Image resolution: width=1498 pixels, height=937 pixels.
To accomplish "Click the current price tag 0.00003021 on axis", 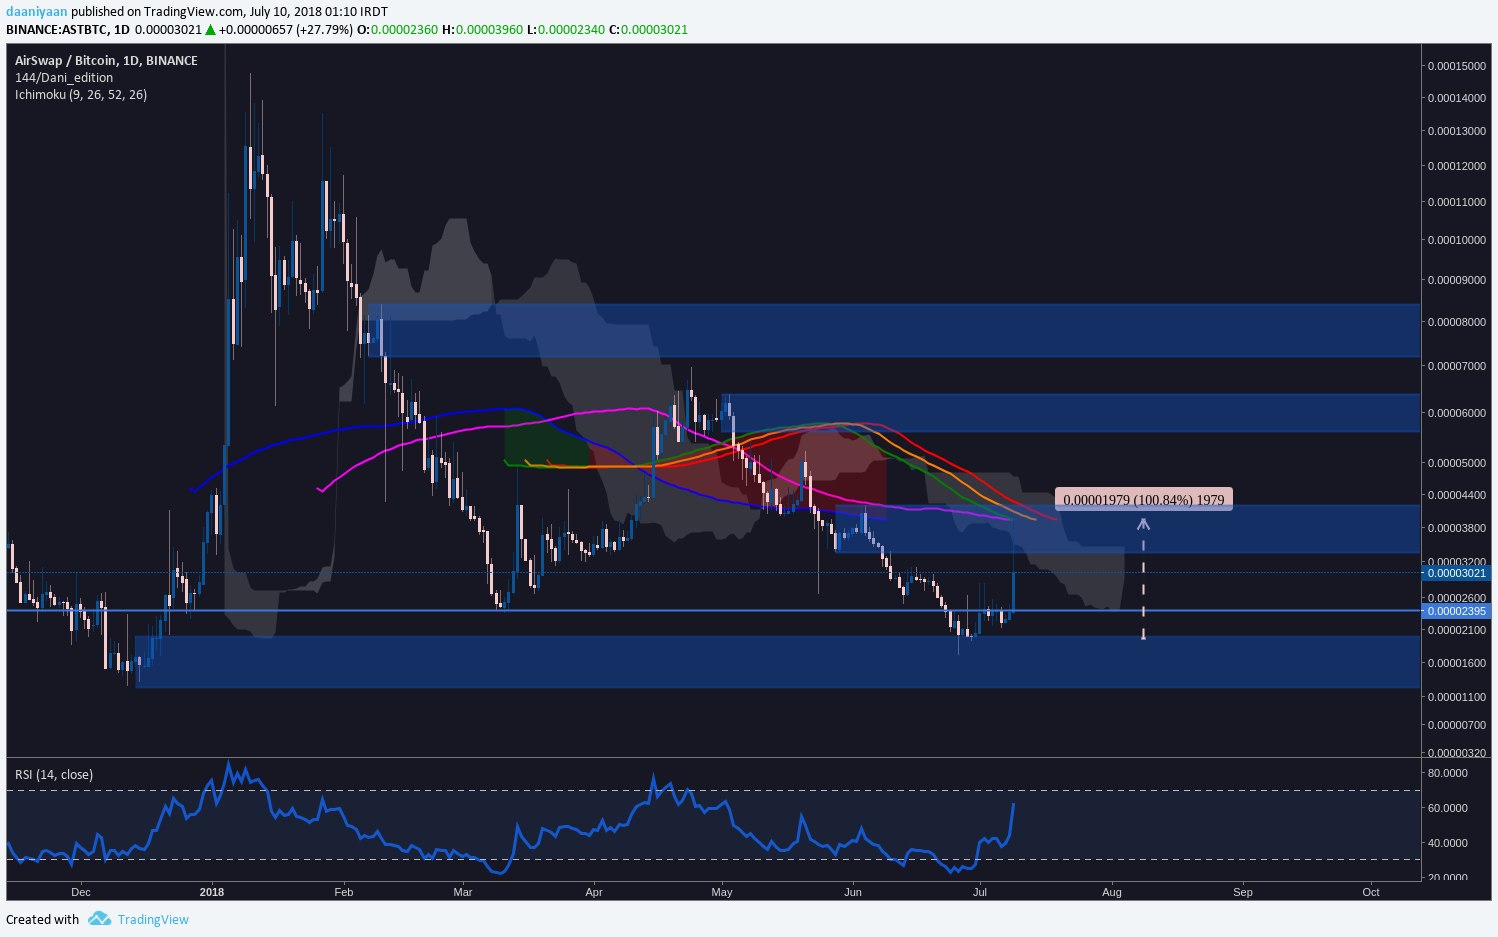I will click(x=1456, y=573).
